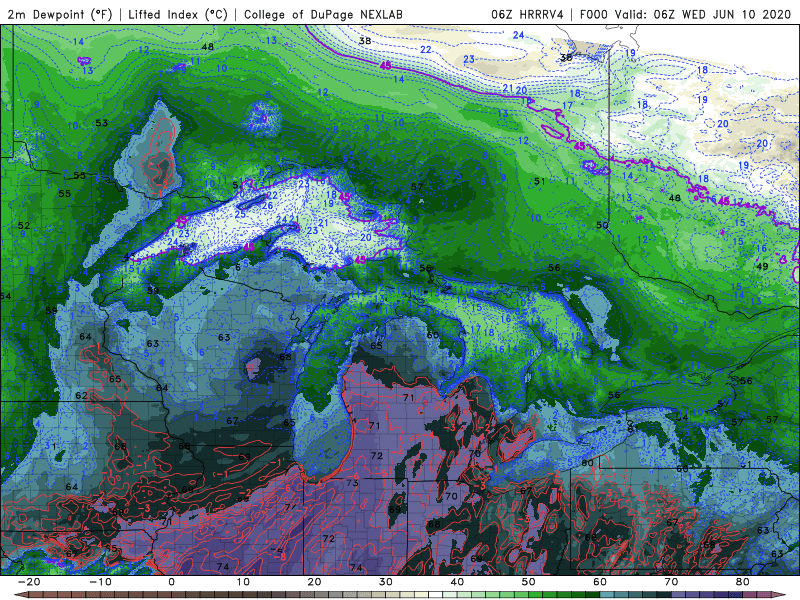Click the black dewpoint value 53 on the map
Screen dimensions: 800x600
pos(102,123)
